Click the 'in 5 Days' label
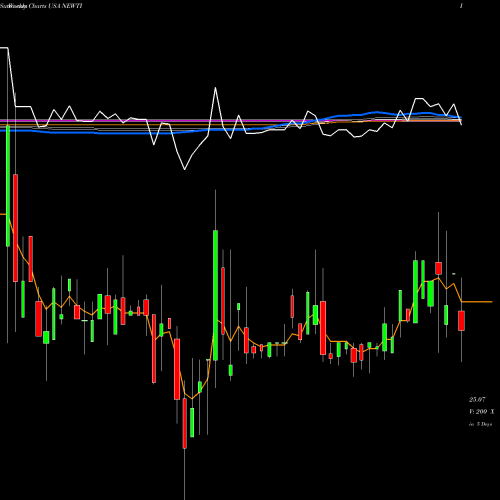 (x=480, y=424)
